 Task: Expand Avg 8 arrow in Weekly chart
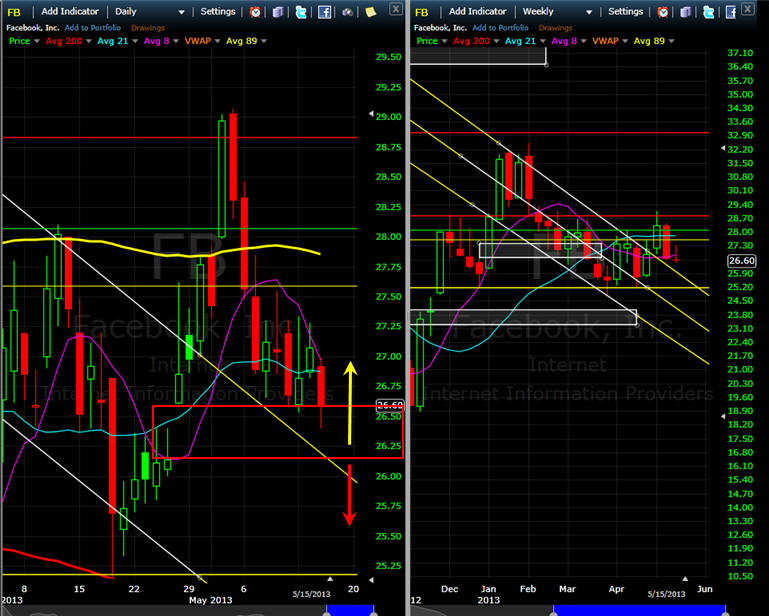[583, 41]
